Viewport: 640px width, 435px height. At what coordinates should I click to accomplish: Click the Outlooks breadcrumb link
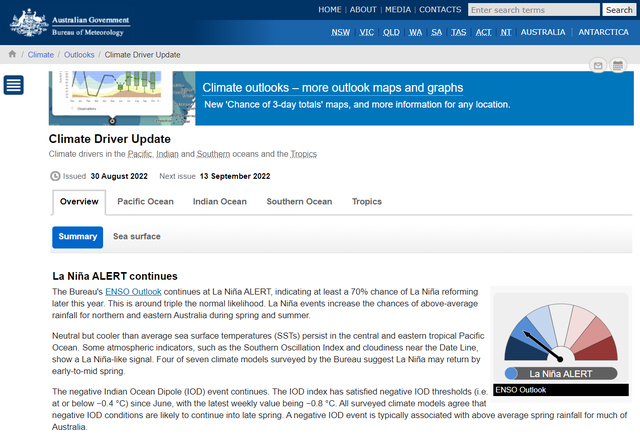pyautogui.click(x=79, y=55)
